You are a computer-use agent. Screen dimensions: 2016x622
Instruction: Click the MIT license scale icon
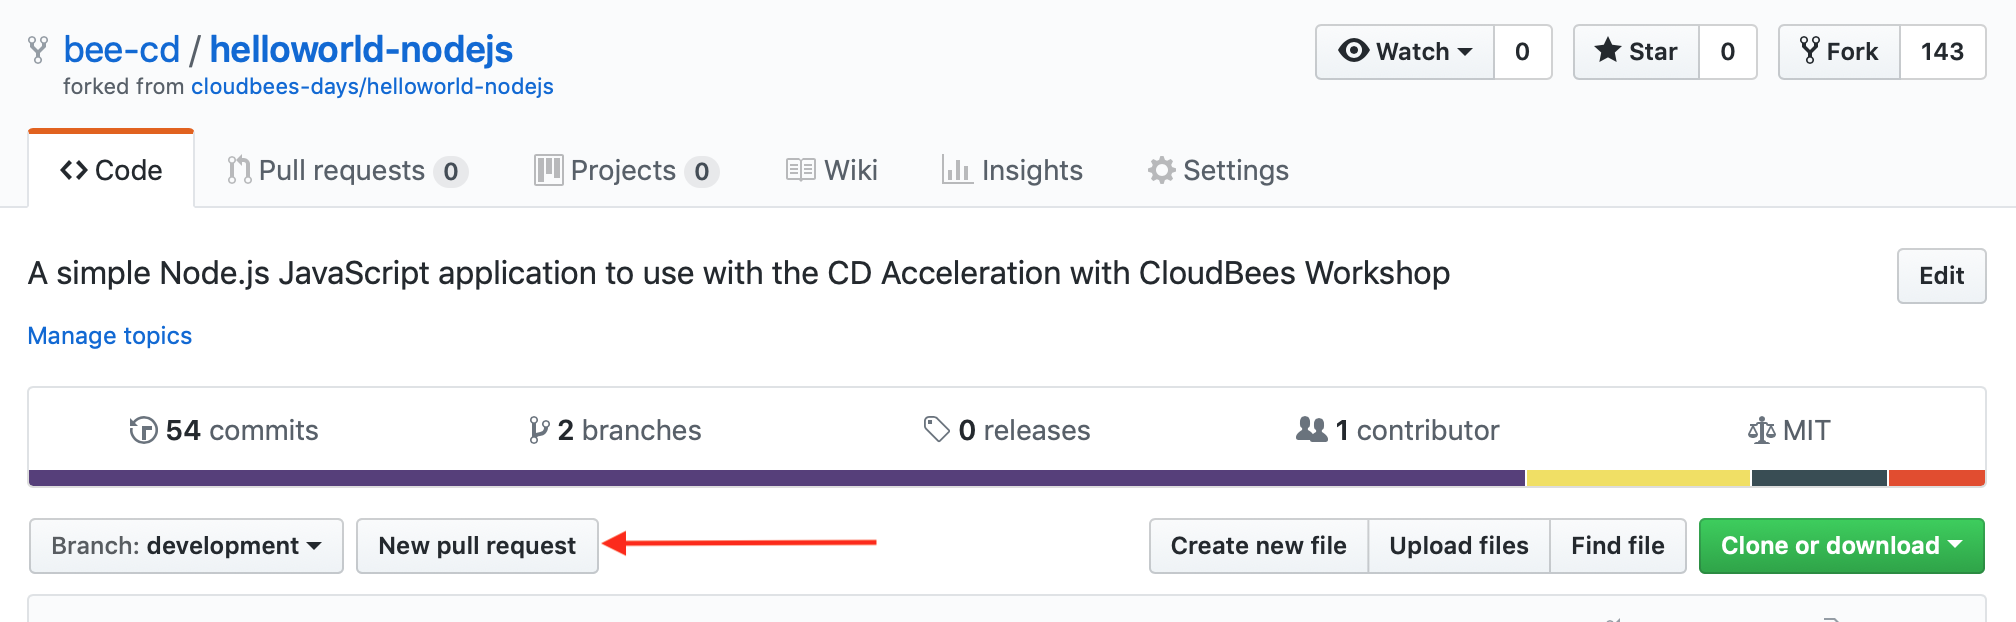1761,431
